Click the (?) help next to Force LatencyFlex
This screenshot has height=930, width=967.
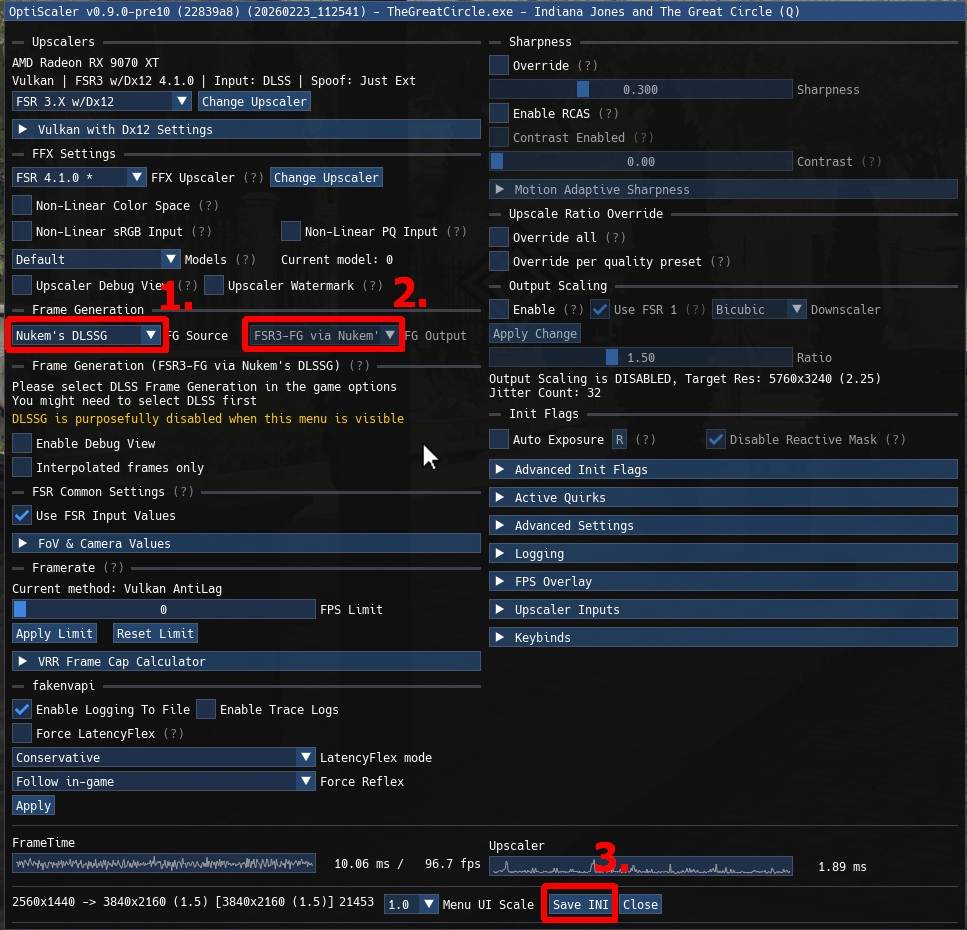173,733
